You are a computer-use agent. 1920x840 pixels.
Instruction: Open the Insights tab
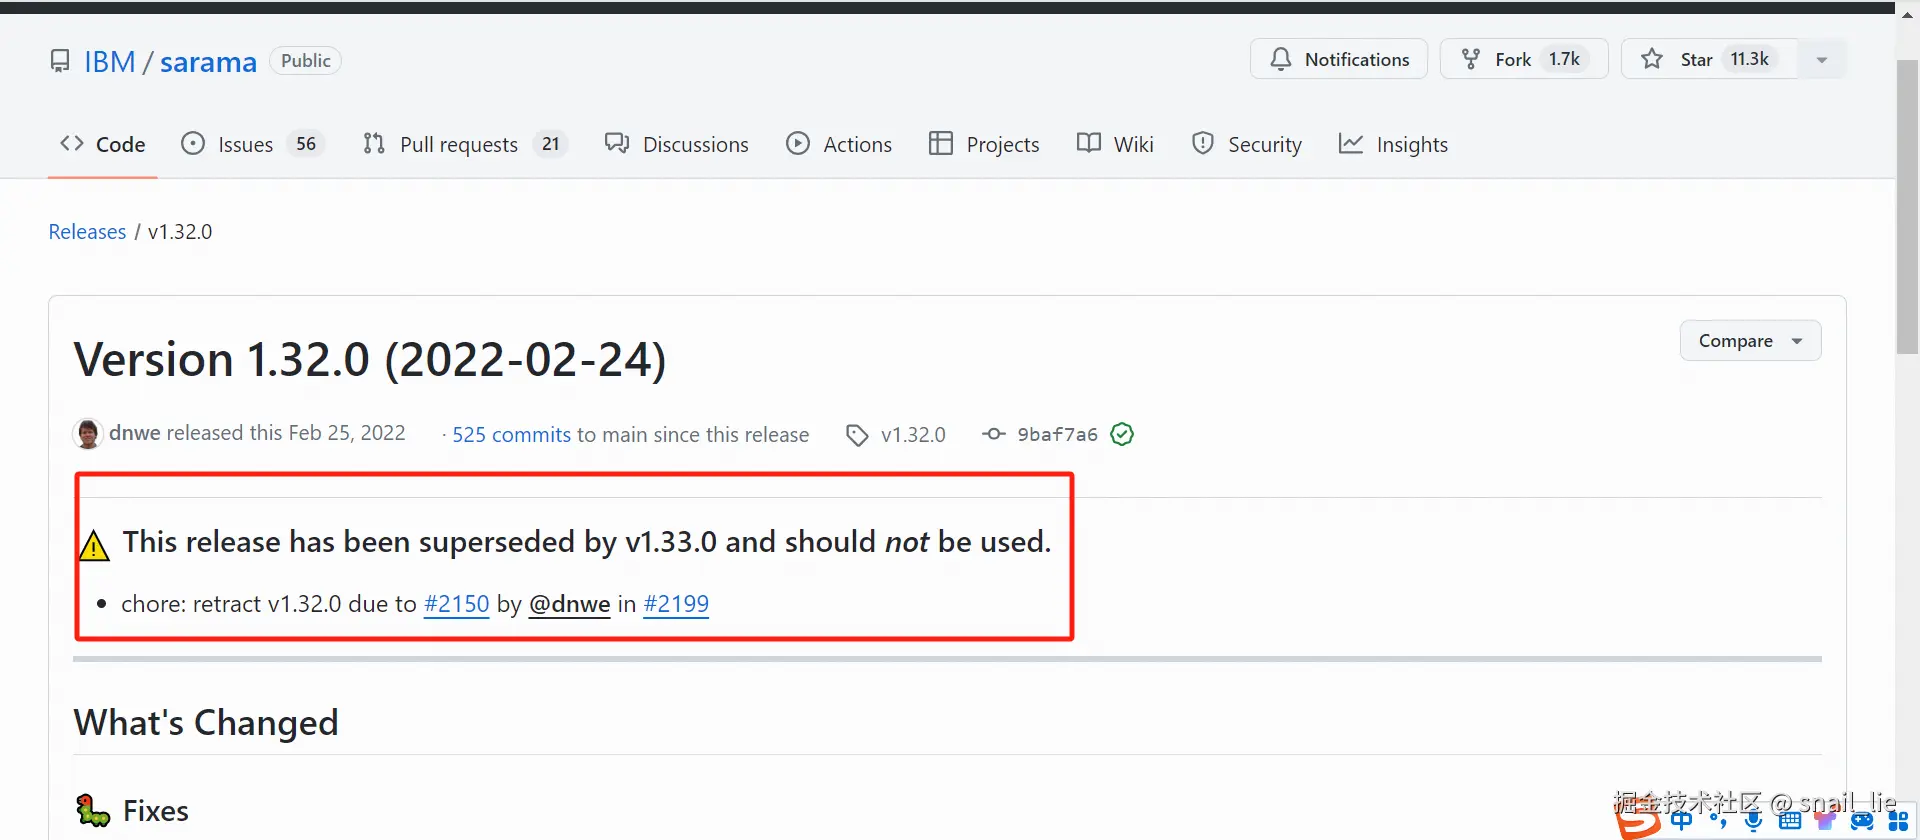click(1393, 144)
